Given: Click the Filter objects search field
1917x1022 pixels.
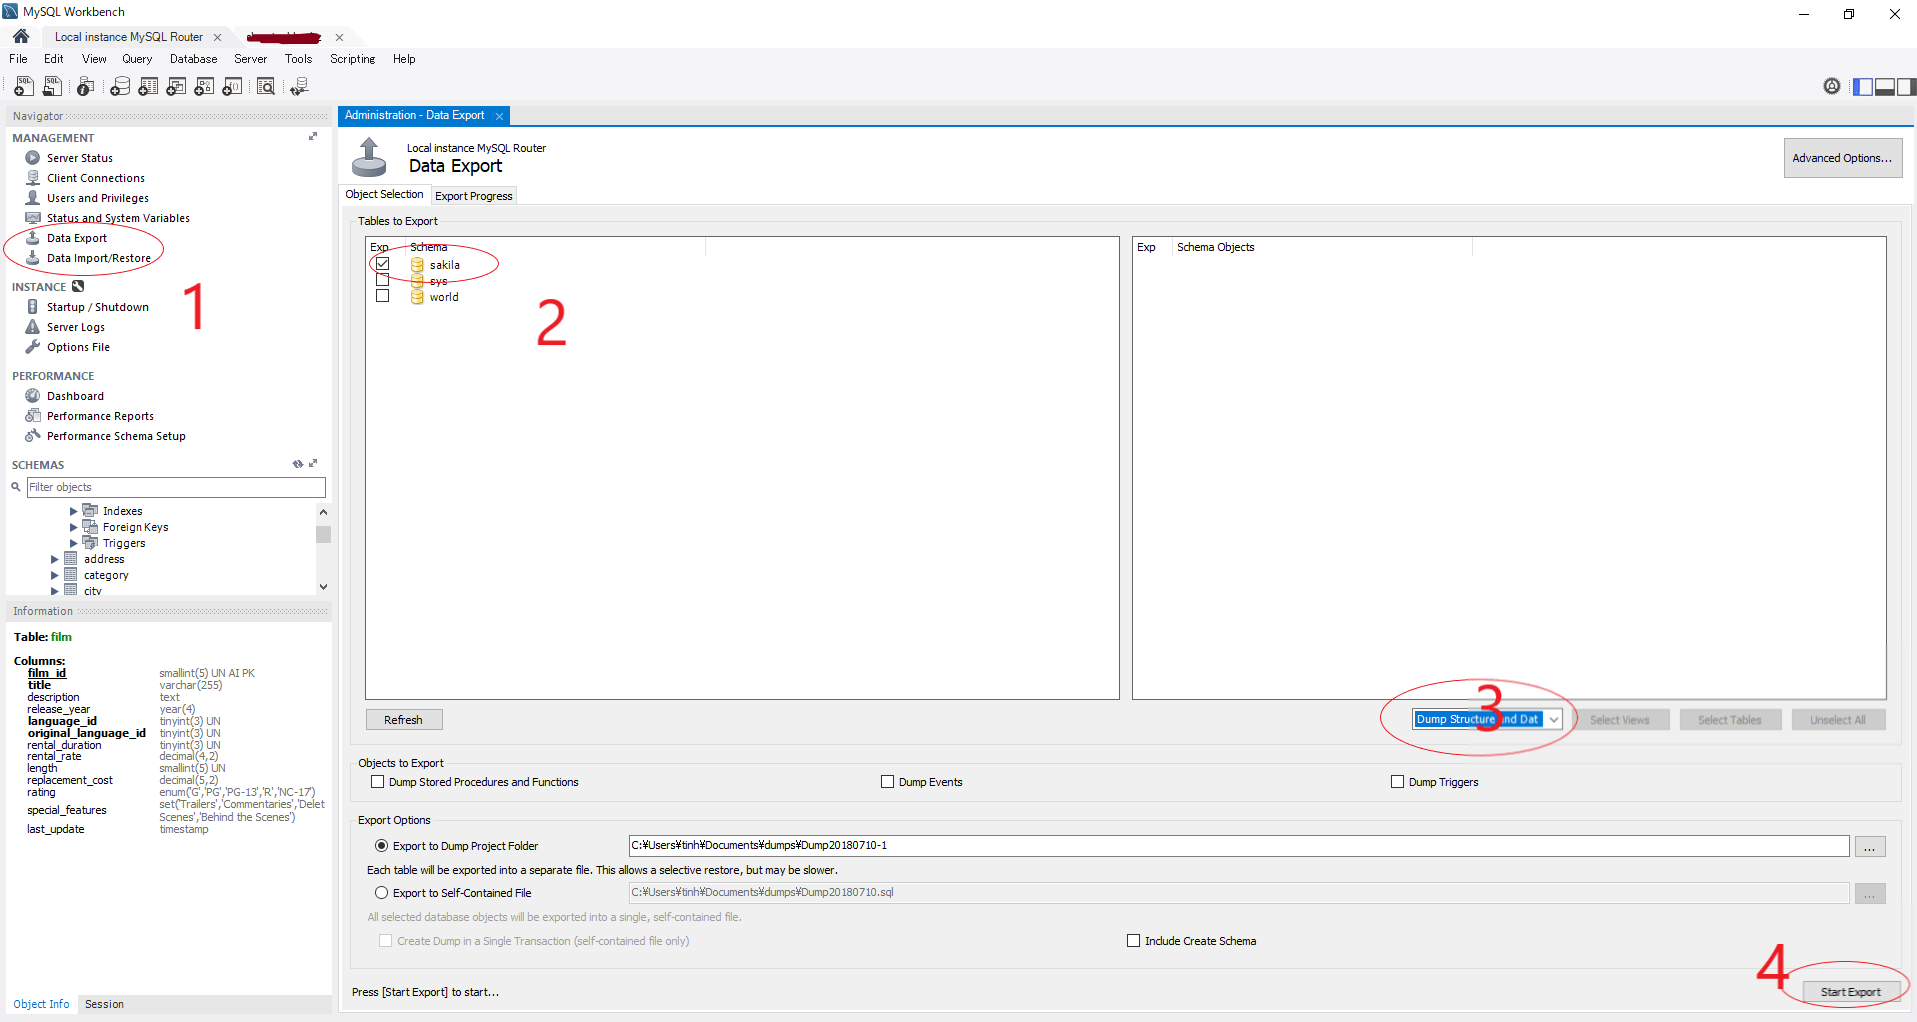Looking at the screenshot, I should coord(176,487).
